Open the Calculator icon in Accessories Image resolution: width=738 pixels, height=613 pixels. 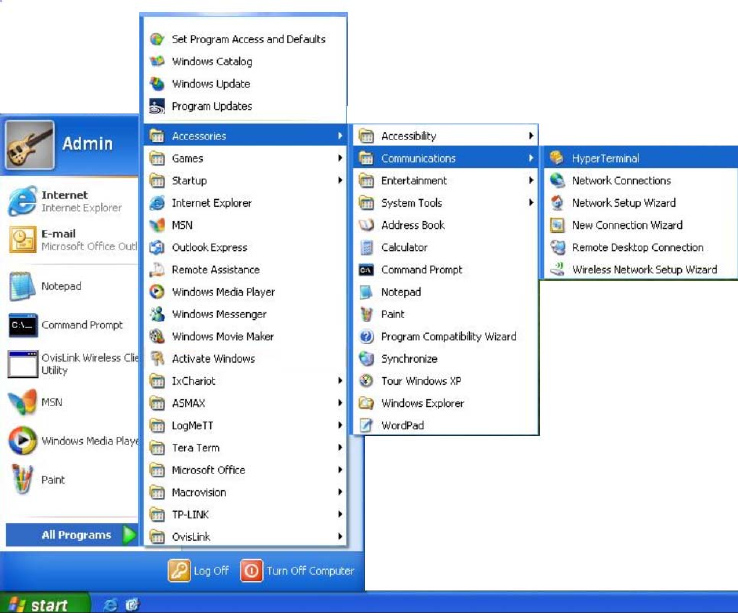coord(366,247)
